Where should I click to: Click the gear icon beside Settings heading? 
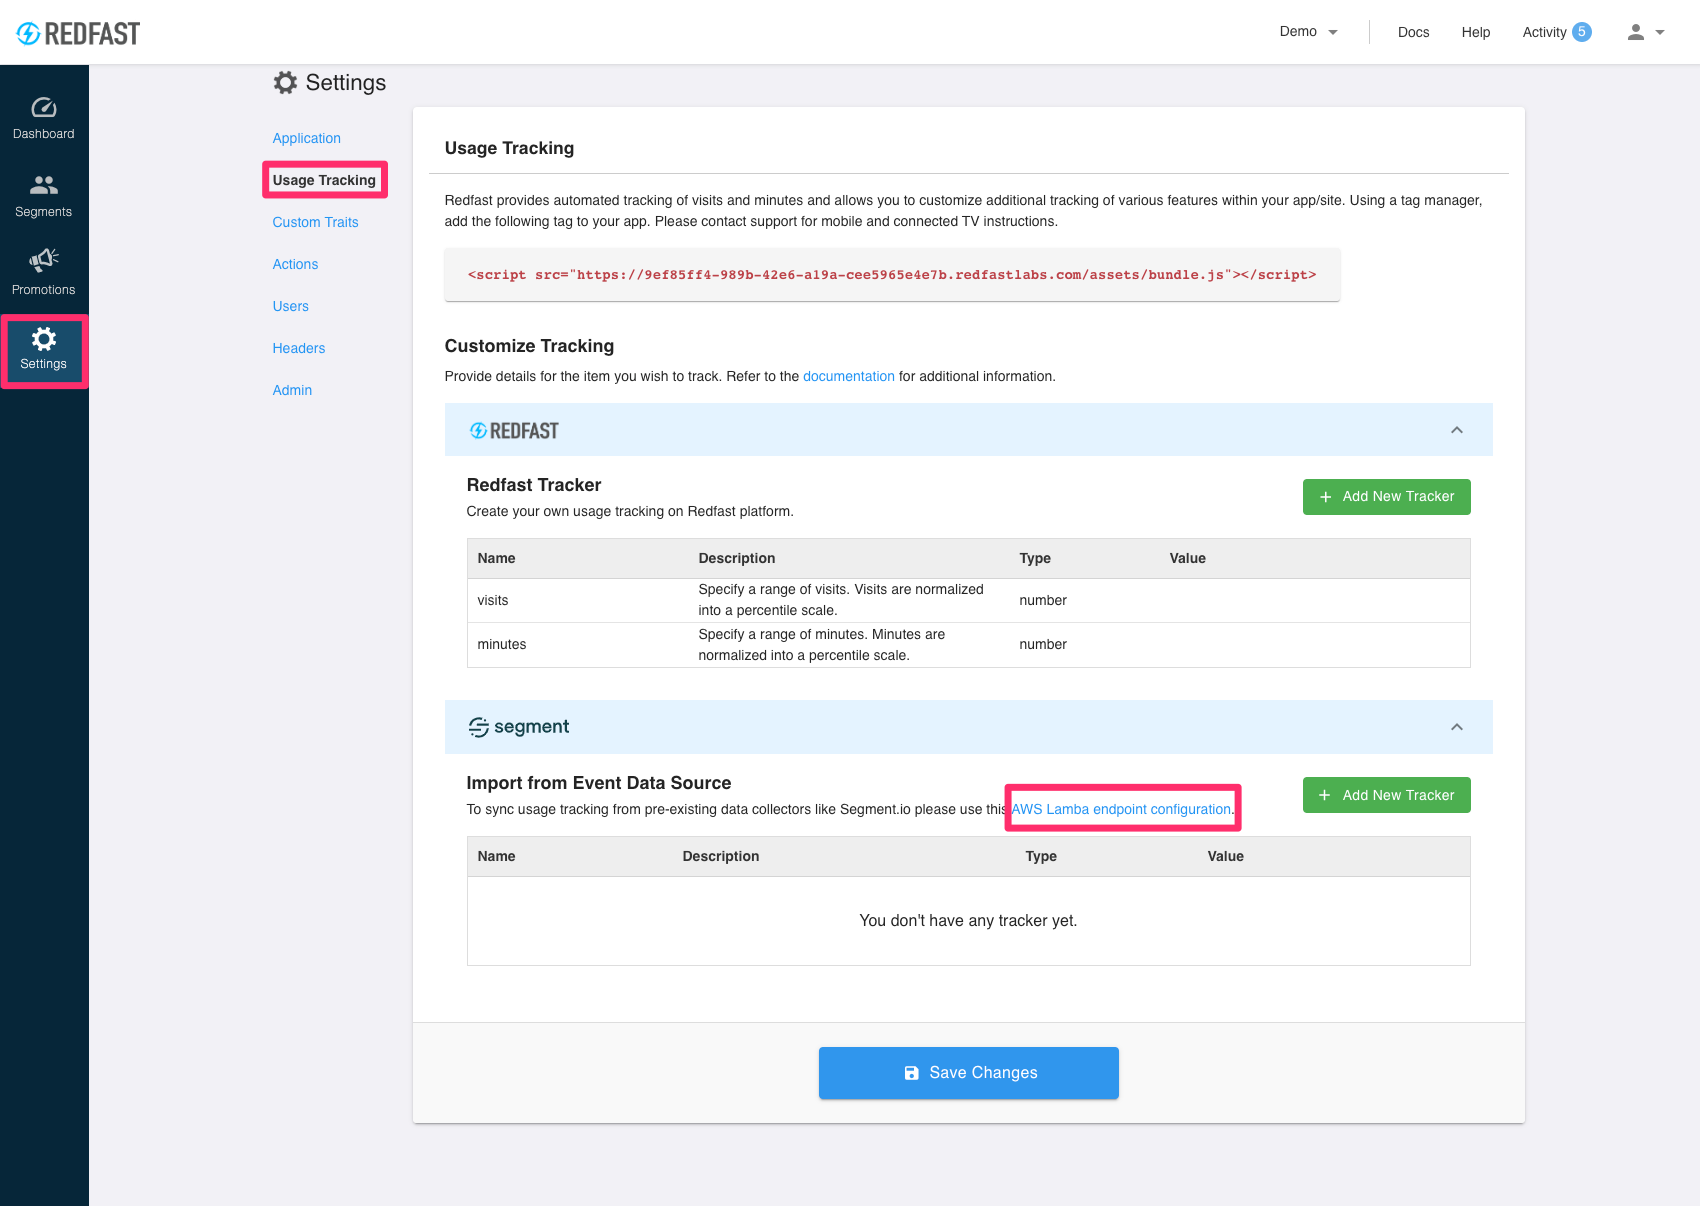click(285, 82)
